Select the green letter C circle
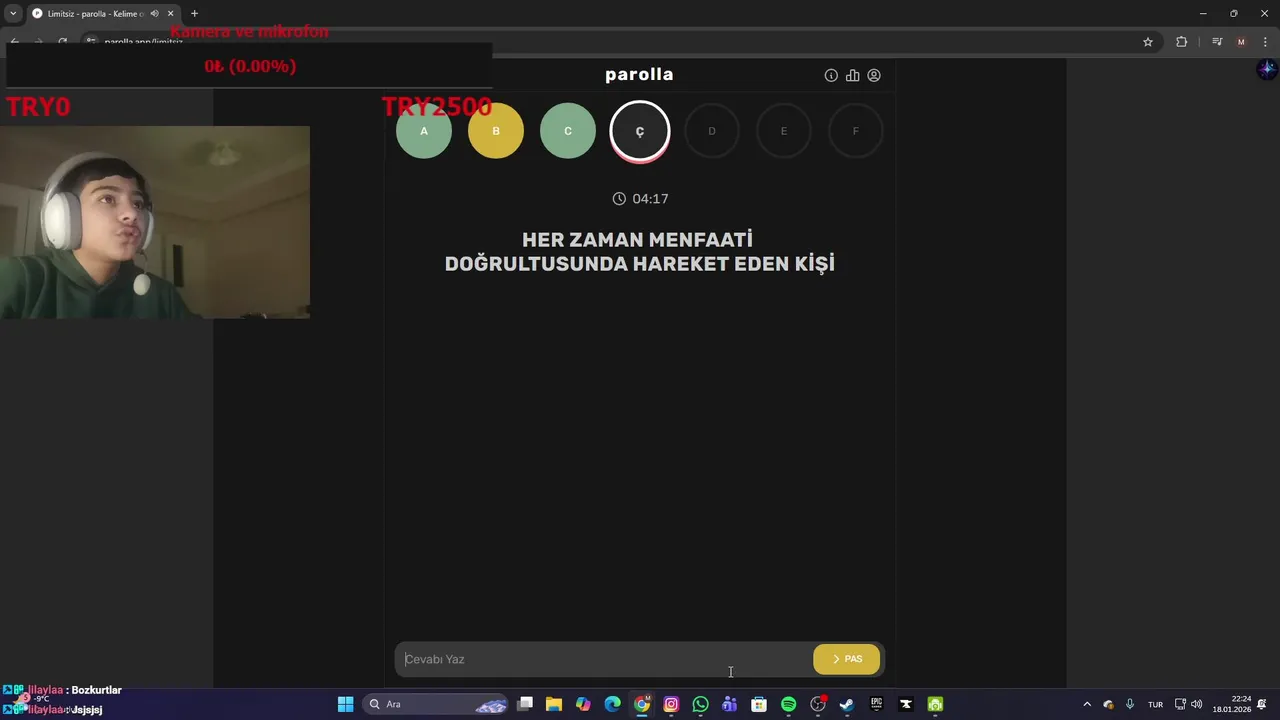Image resolution: width=1280 pixels, height=720 pixels. pyautogui.click(x=568, y=131)
